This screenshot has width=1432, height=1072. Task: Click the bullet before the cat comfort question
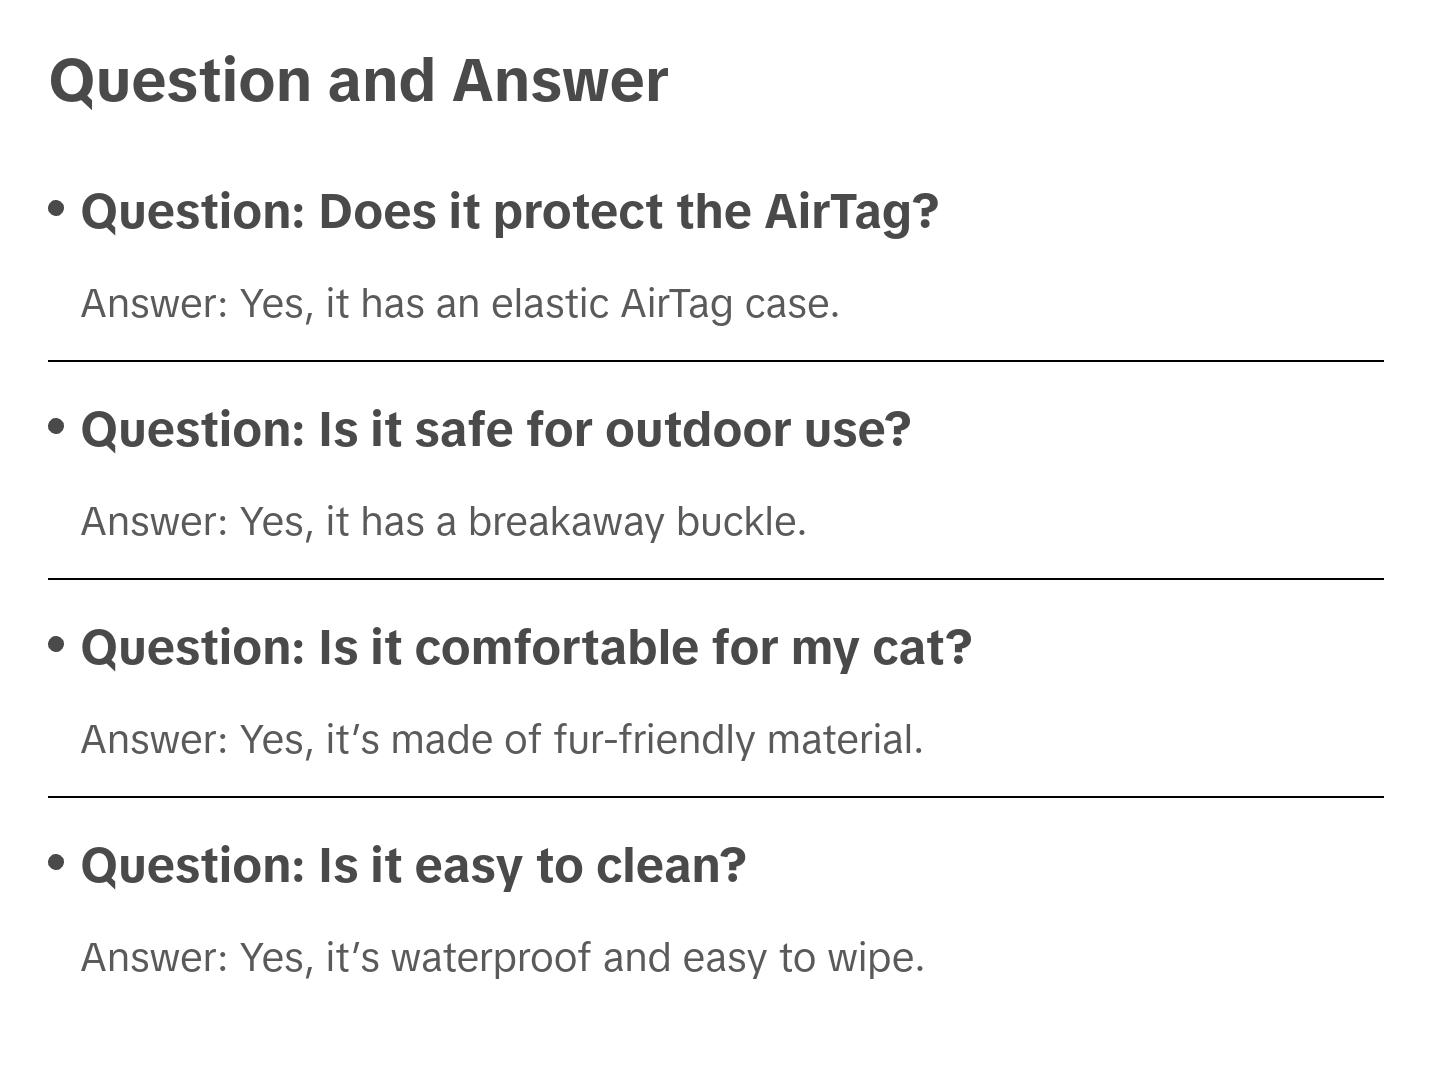click(57, 645)
